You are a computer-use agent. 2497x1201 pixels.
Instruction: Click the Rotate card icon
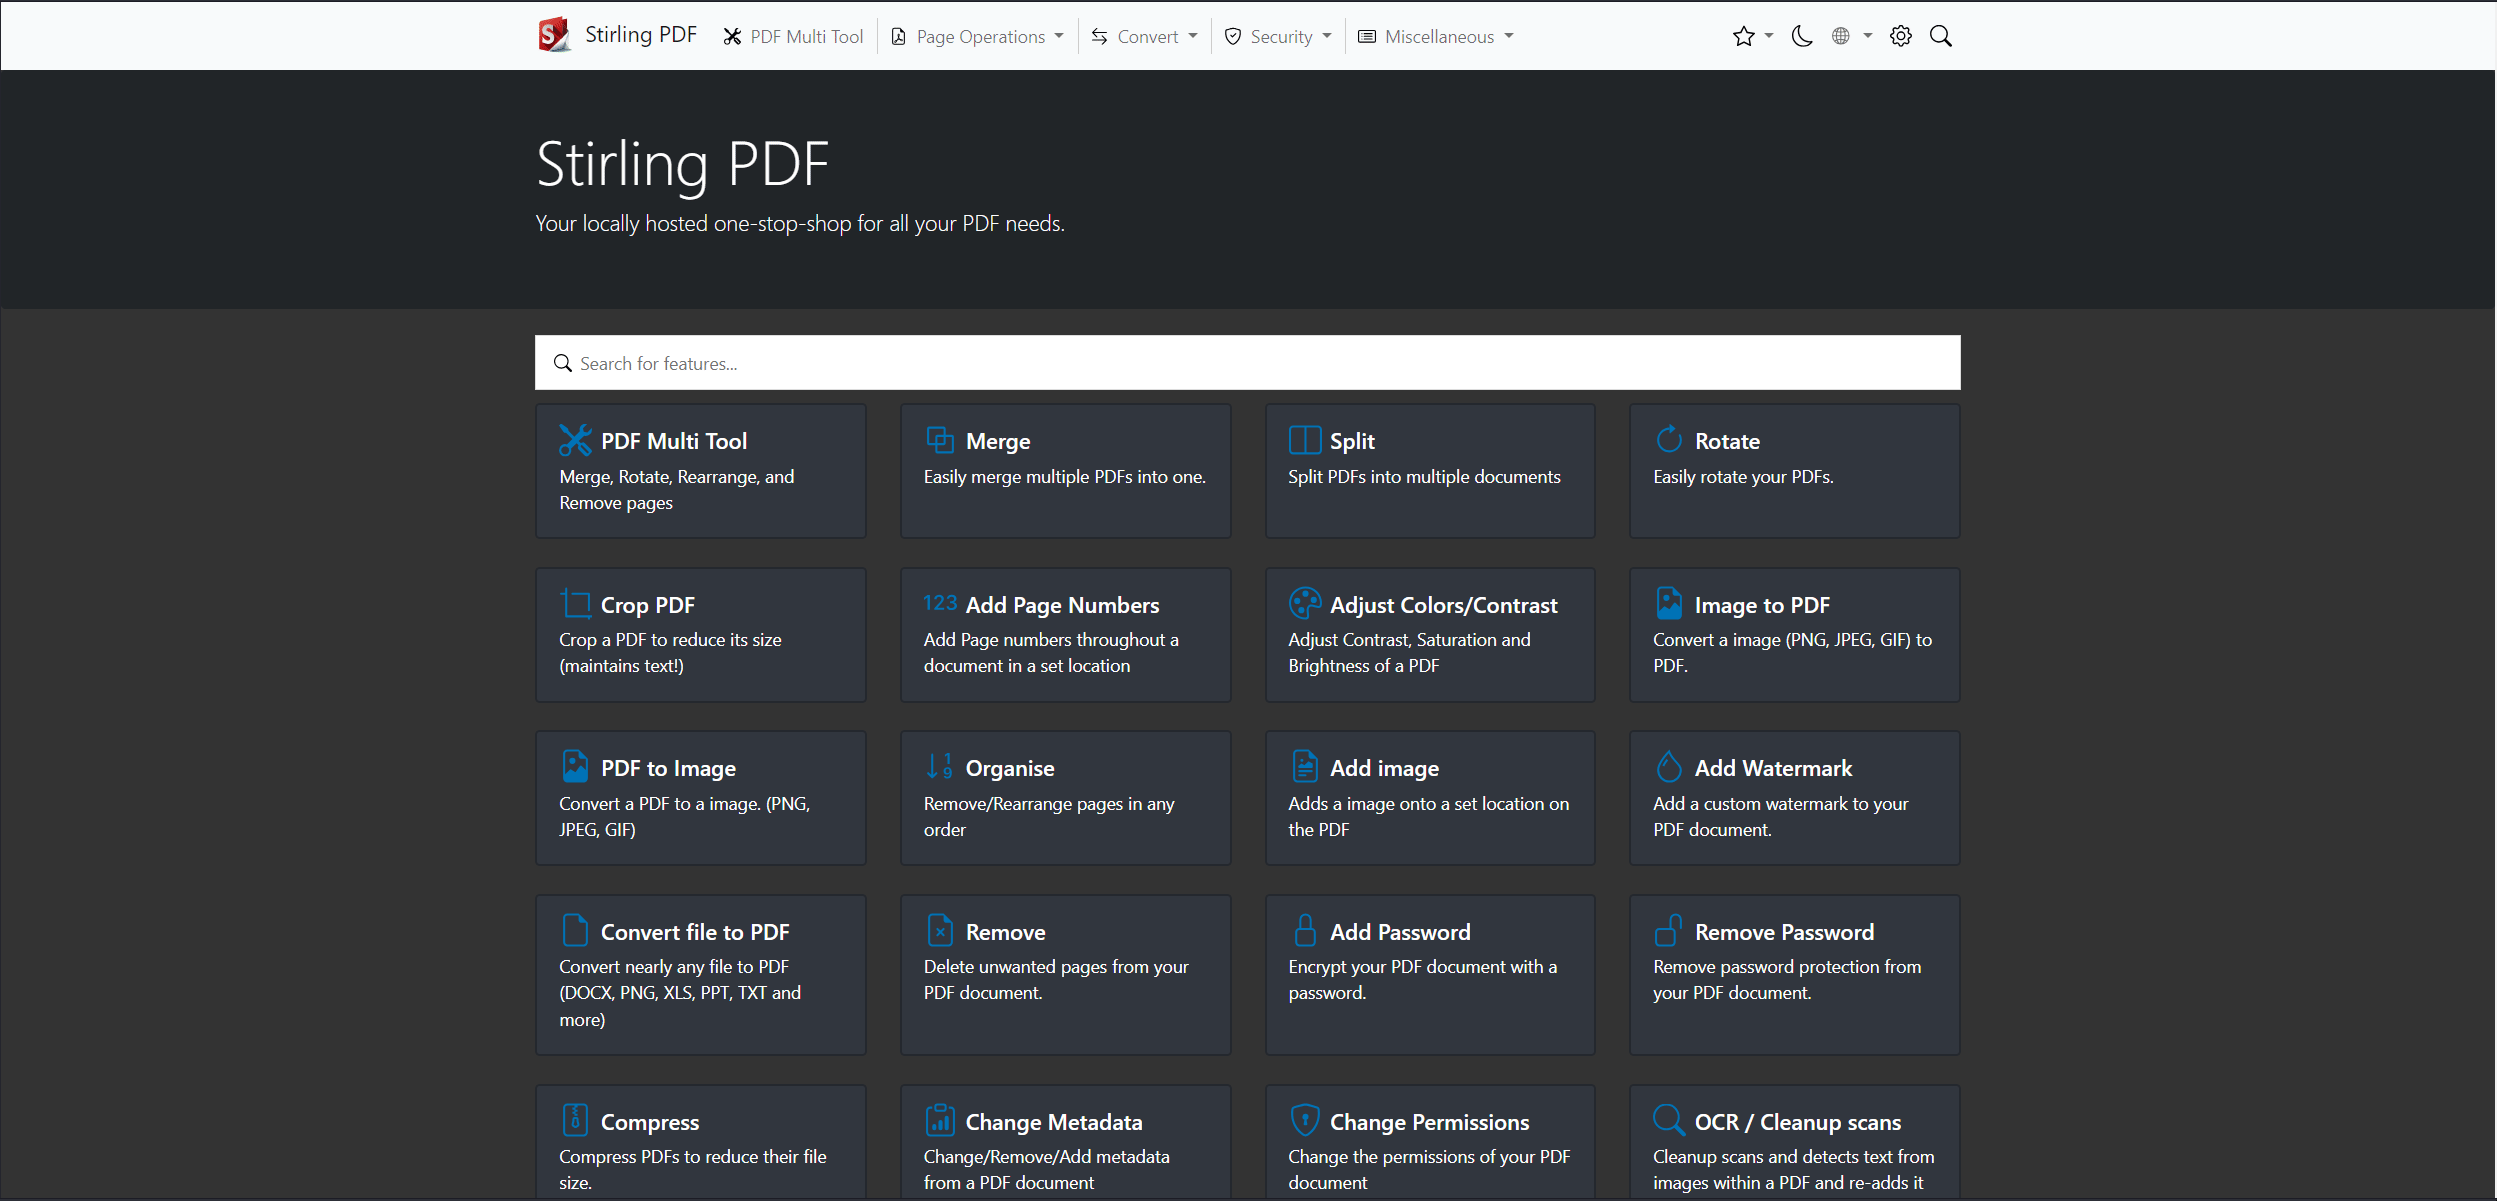click(1669, 439)
